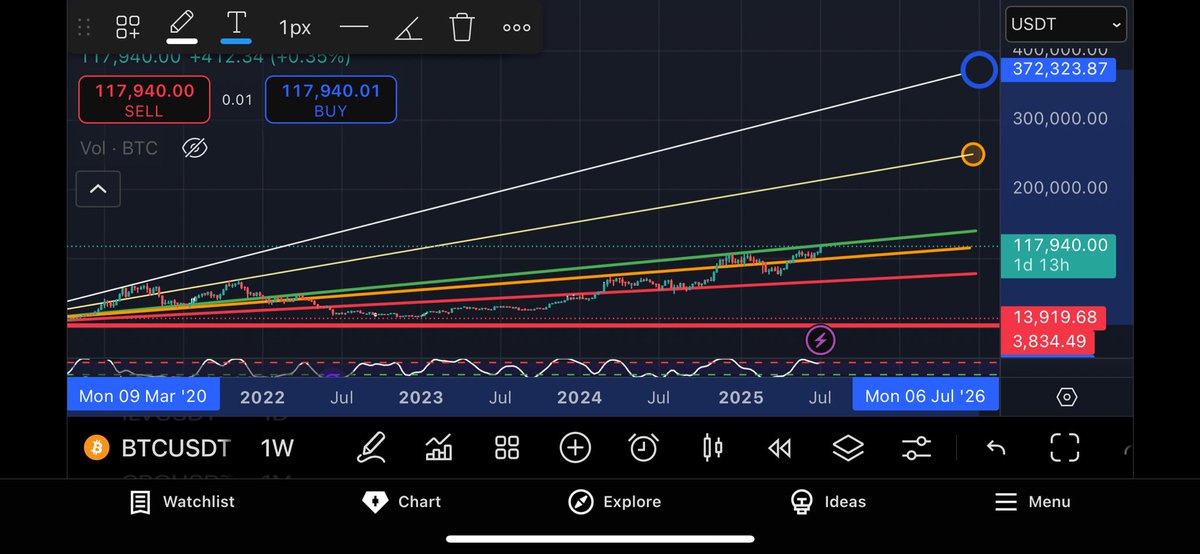Open the layout grid icon
1200x554 pixels.
507,447
